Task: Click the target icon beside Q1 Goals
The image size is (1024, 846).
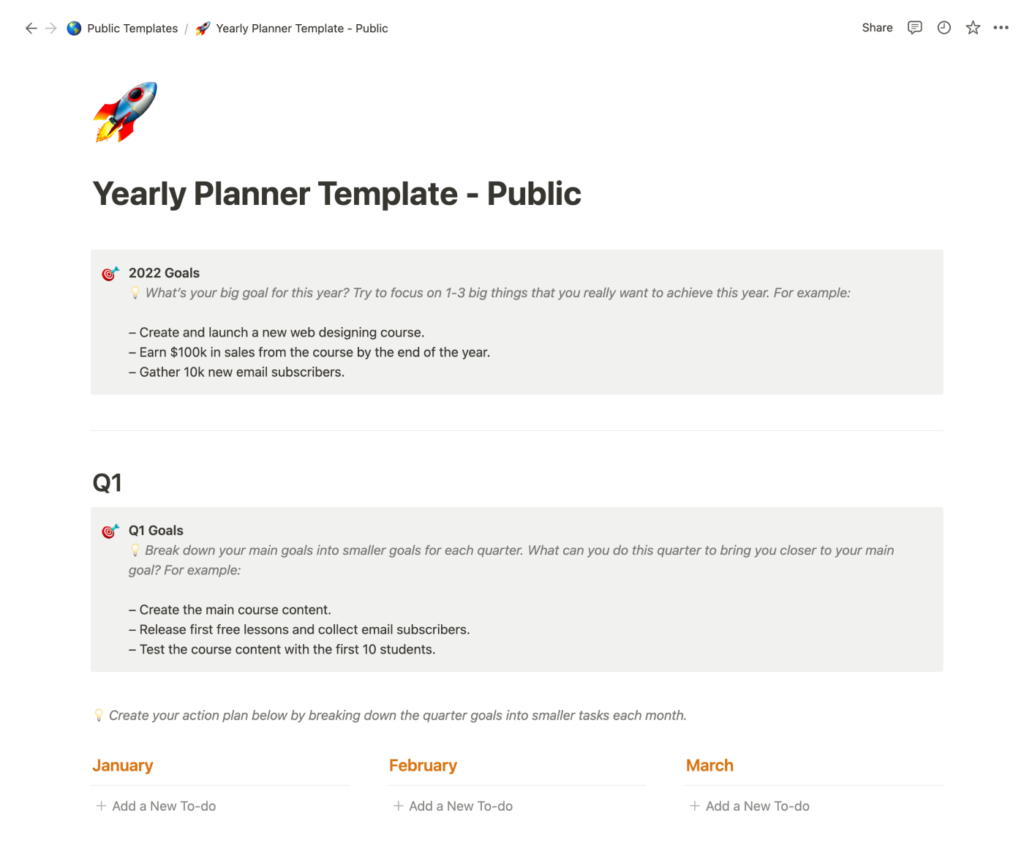Action: click(x=110, y=531)
